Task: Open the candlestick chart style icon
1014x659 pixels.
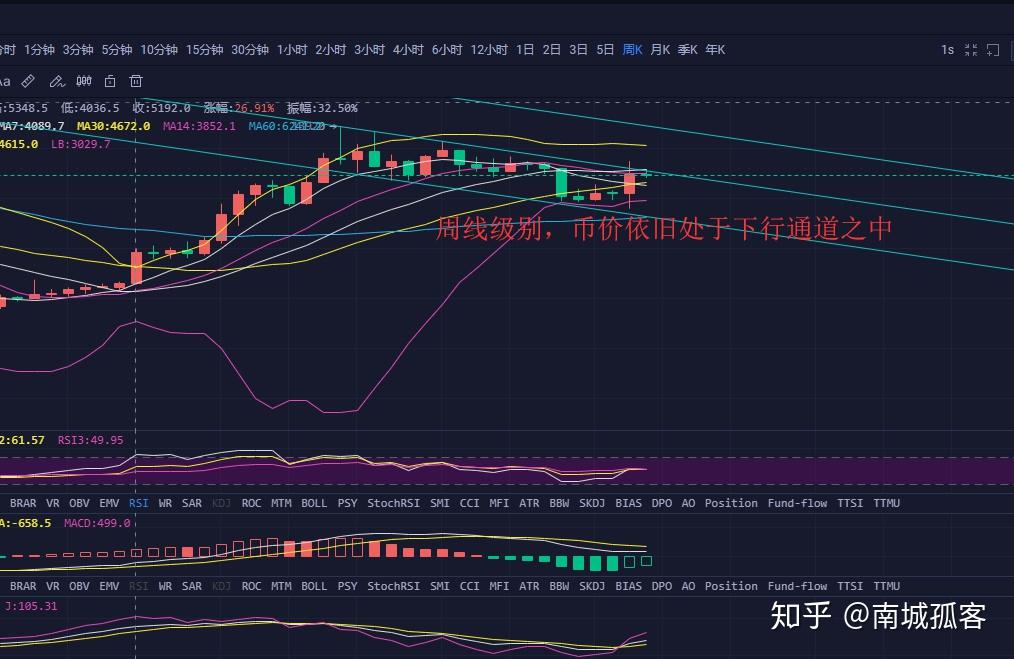Action: coord(84,81)
